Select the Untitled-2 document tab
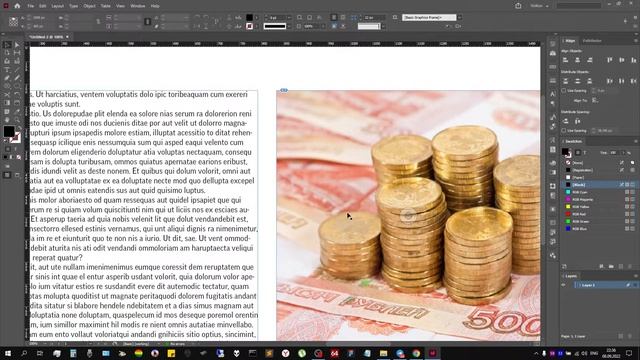 tap(46, 37)
